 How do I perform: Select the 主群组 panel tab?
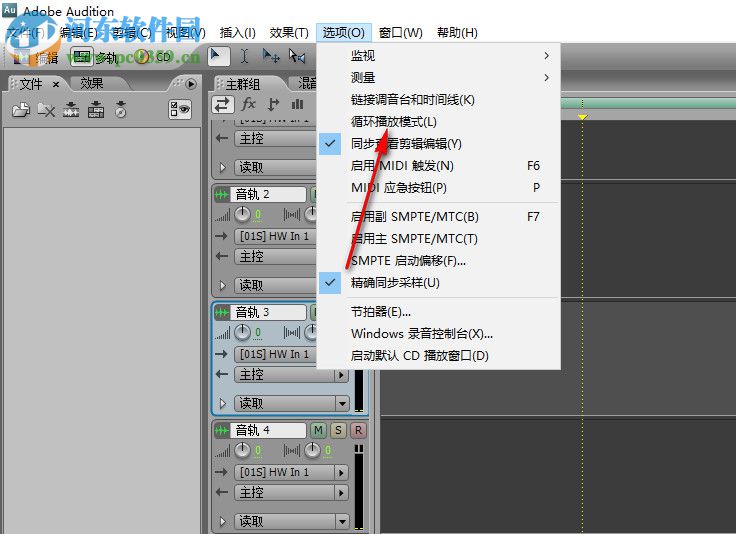coord(242,84)
